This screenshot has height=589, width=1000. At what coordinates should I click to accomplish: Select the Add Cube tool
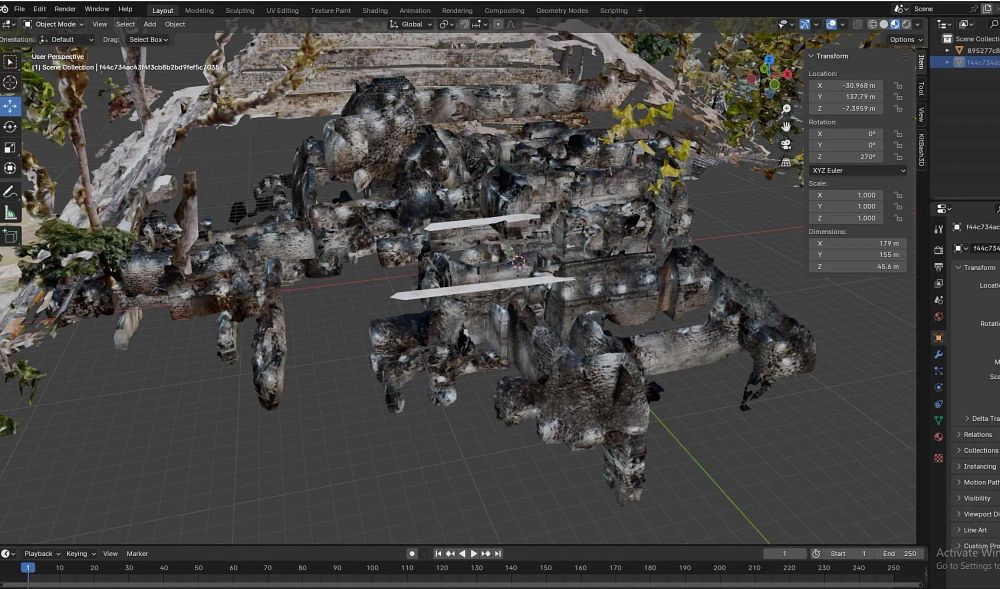point(10,236)
